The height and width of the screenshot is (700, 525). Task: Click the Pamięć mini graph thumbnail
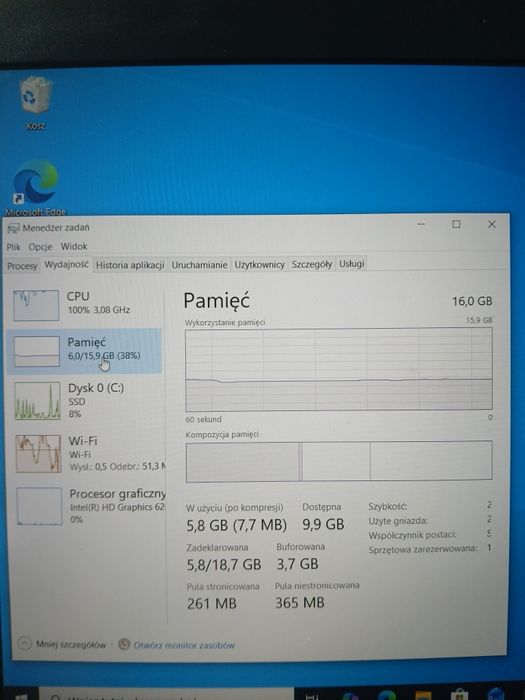click(x=37, y=352)
